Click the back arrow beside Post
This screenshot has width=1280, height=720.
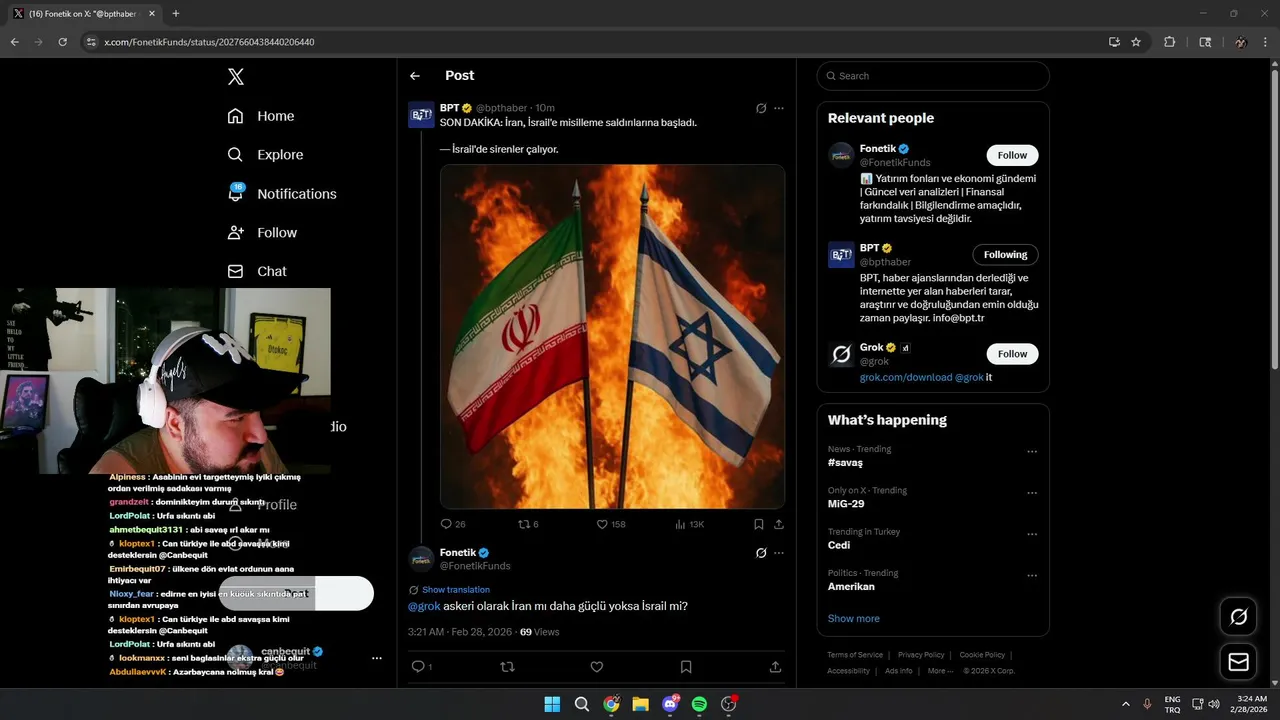(x=415, y=76)
